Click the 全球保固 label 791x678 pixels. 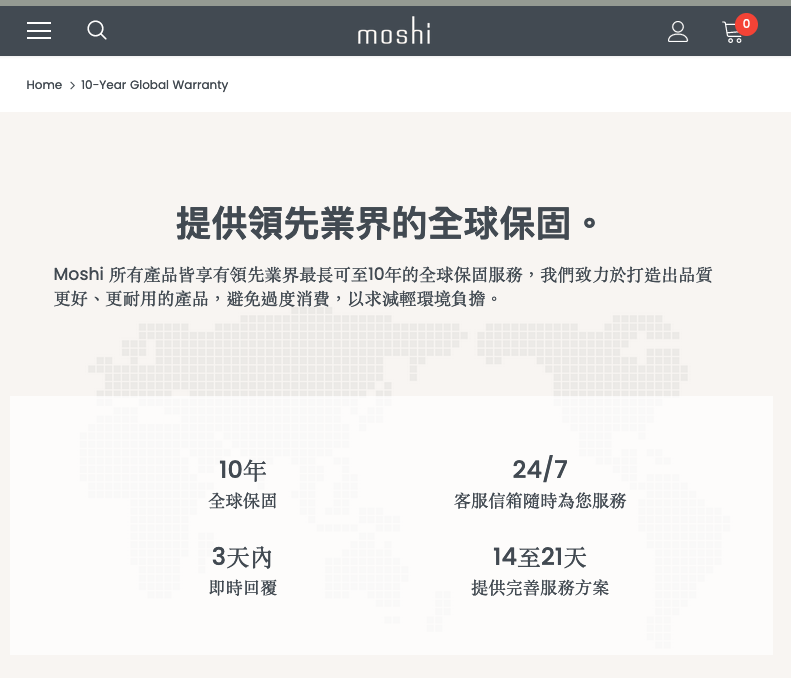point(243,501)
